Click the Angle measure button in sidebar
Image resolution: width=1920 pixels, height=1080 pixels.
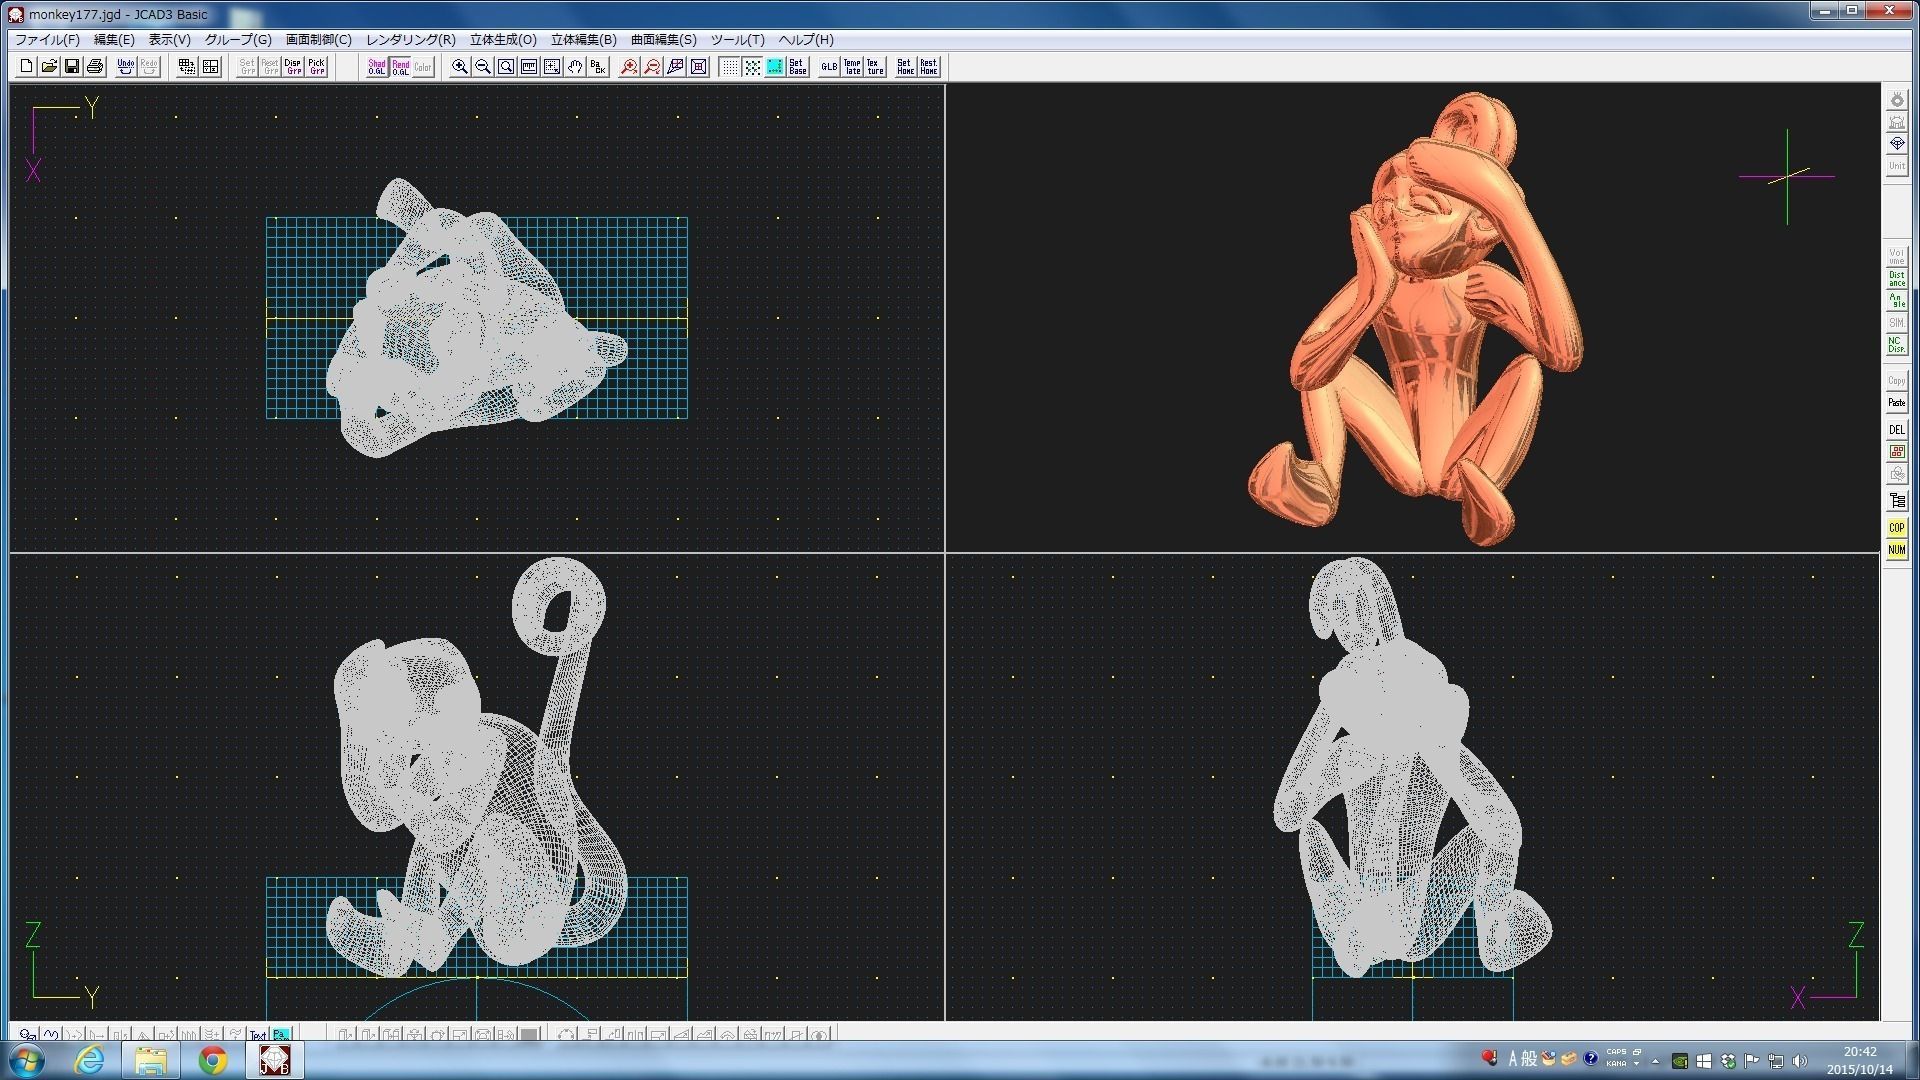click(1897, 301)
